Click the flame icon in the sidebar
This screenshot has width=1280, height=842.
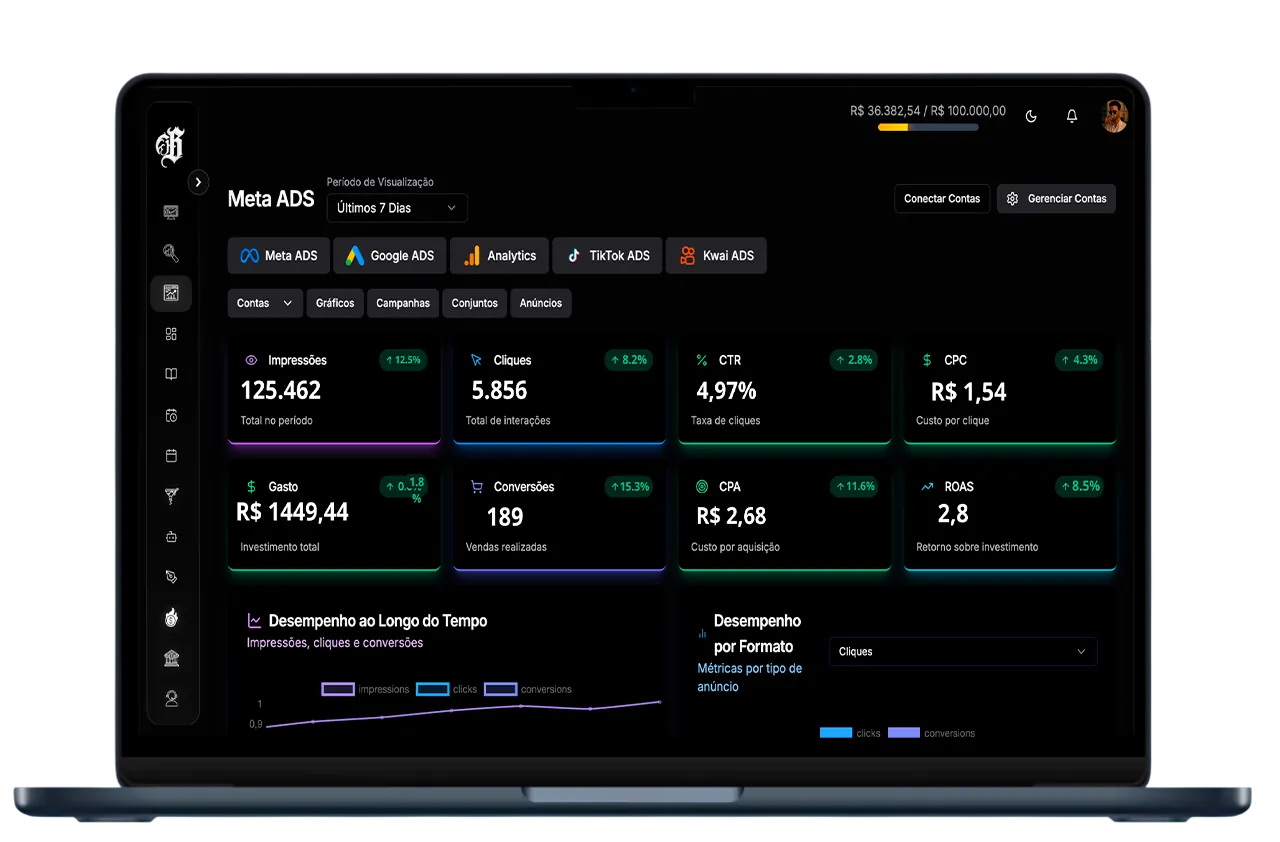pyautogui.click(x=171, y=617)
